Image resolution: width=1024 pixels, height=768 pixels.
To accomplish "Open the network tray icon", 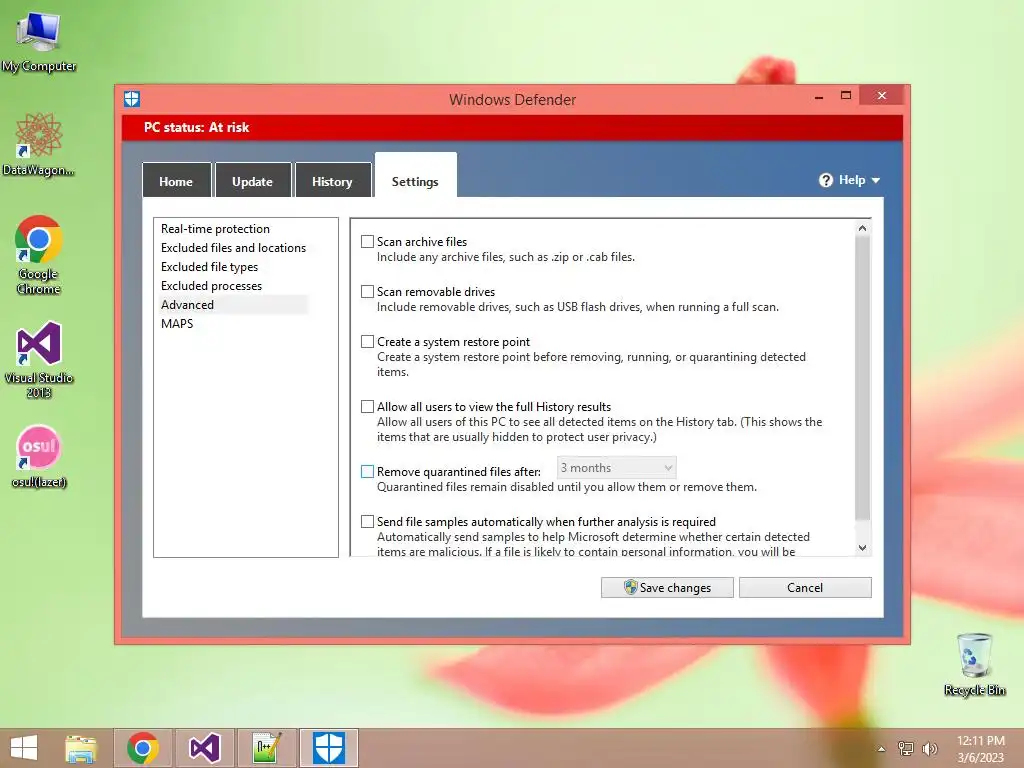I will 906,748.
